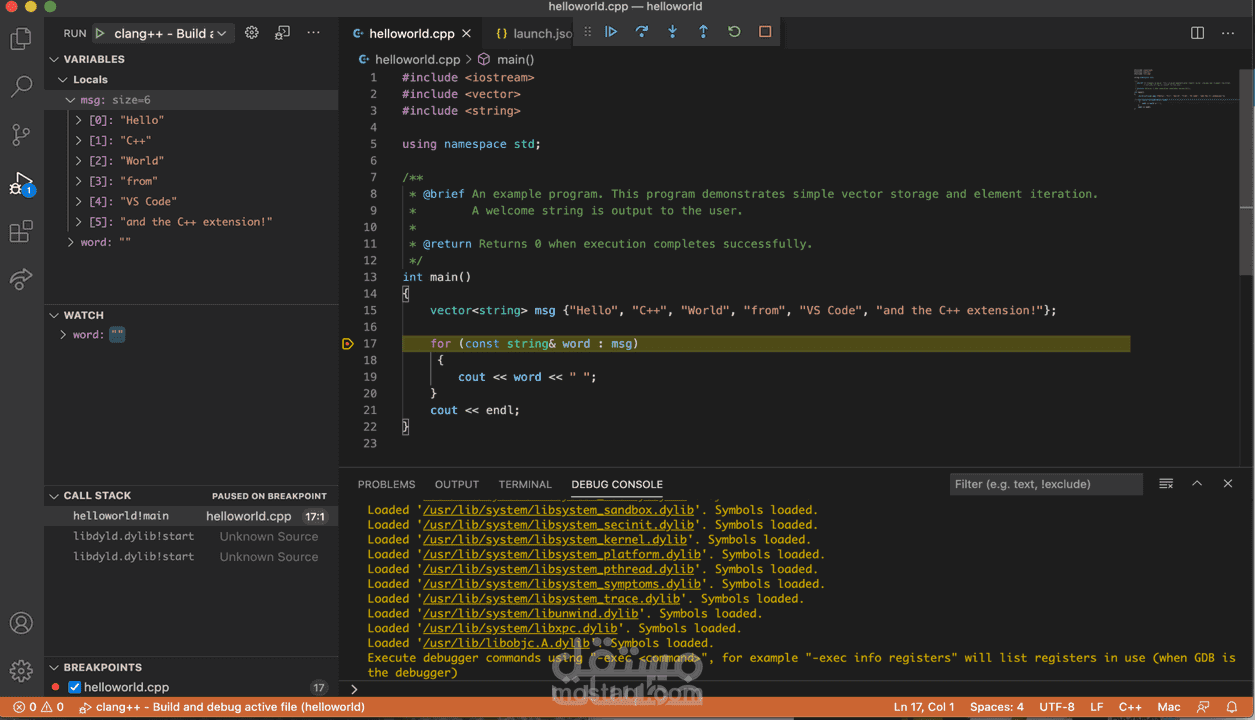Maximize the debug panel with the chevron

click(1197, 484)
